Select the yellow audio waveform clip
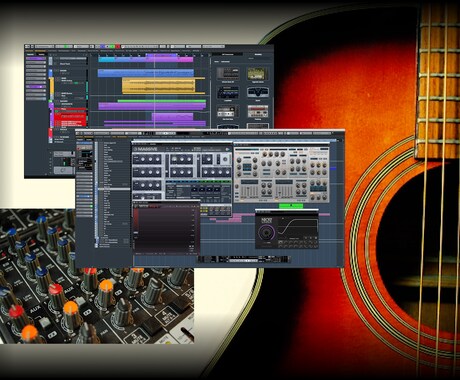The height and width of the screenshot is (380, 460). (158, 86)
